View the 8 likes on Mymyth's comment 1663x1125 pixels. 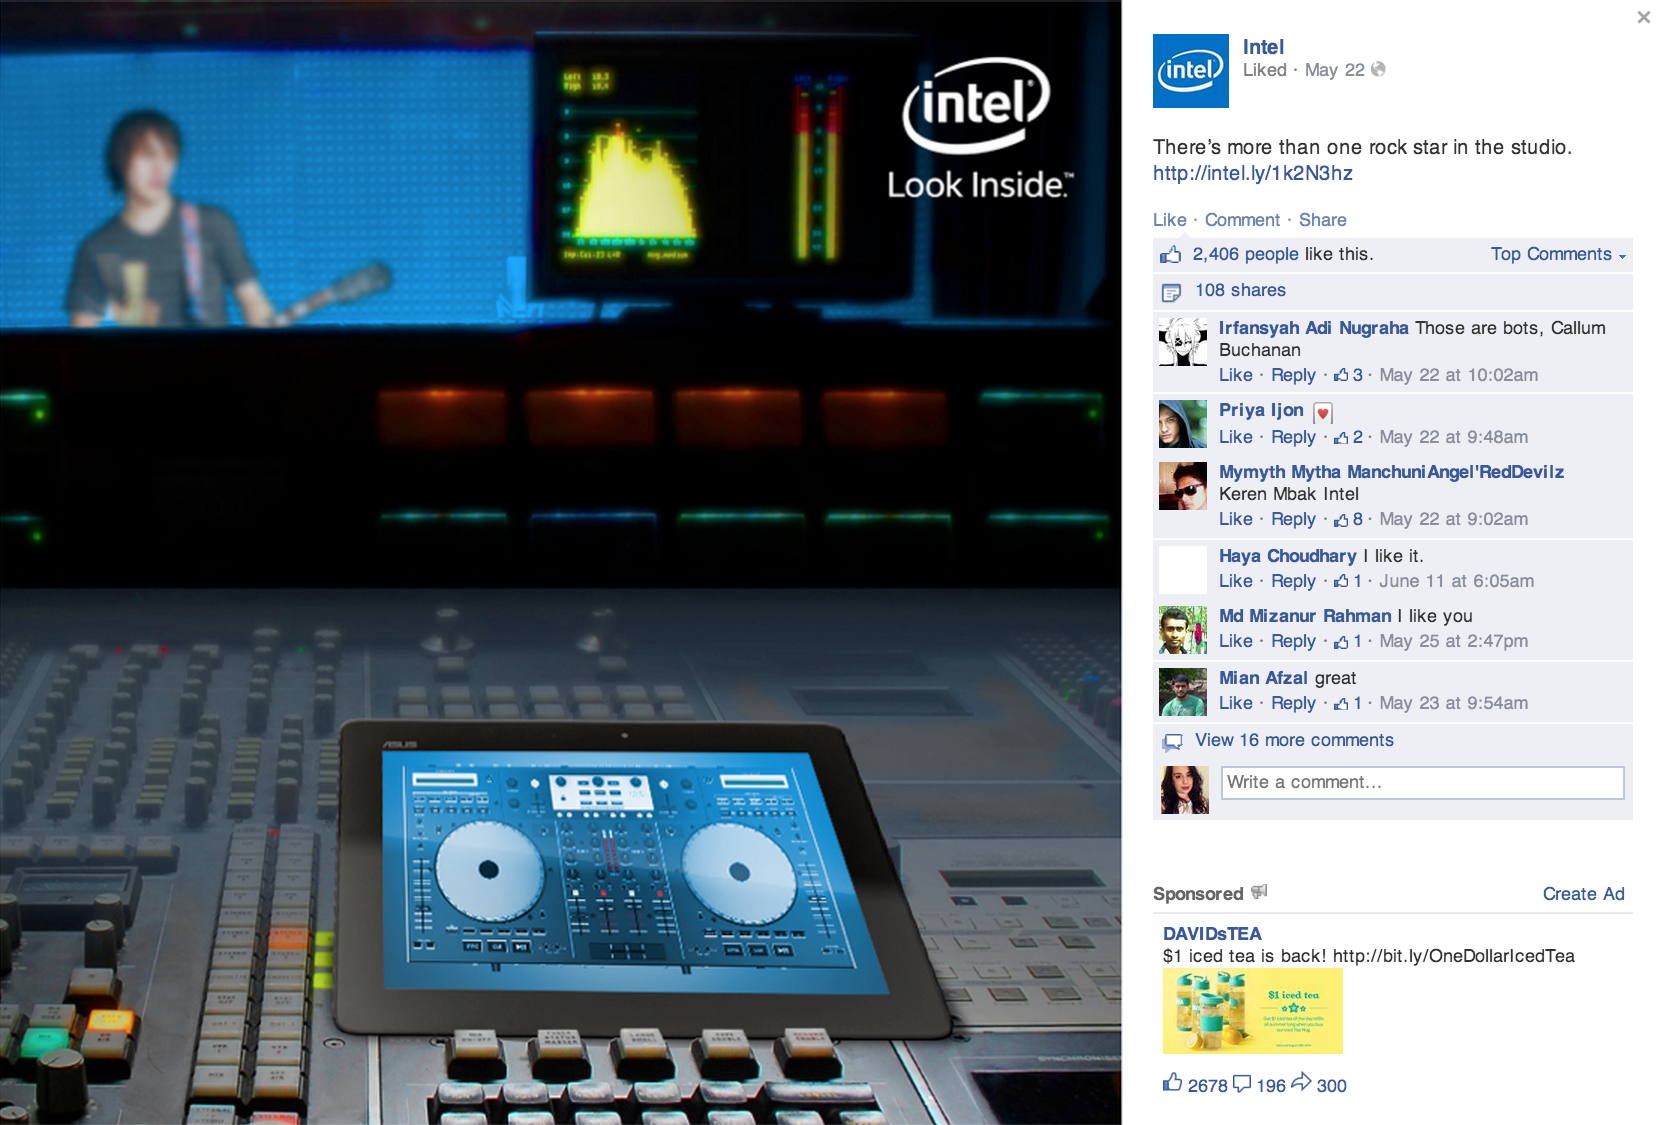coord(1348,519)
